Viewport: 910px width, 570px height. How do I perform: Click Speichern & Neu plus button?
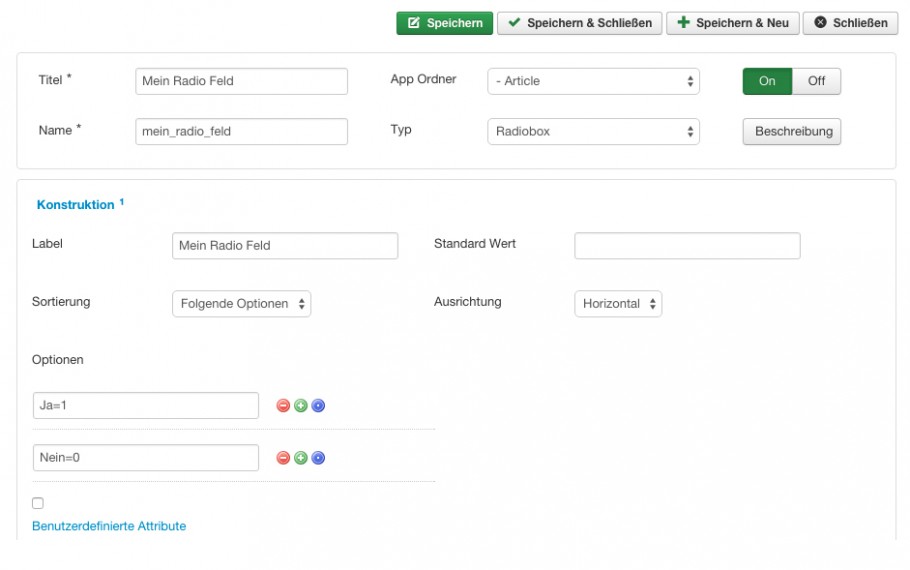732,23
